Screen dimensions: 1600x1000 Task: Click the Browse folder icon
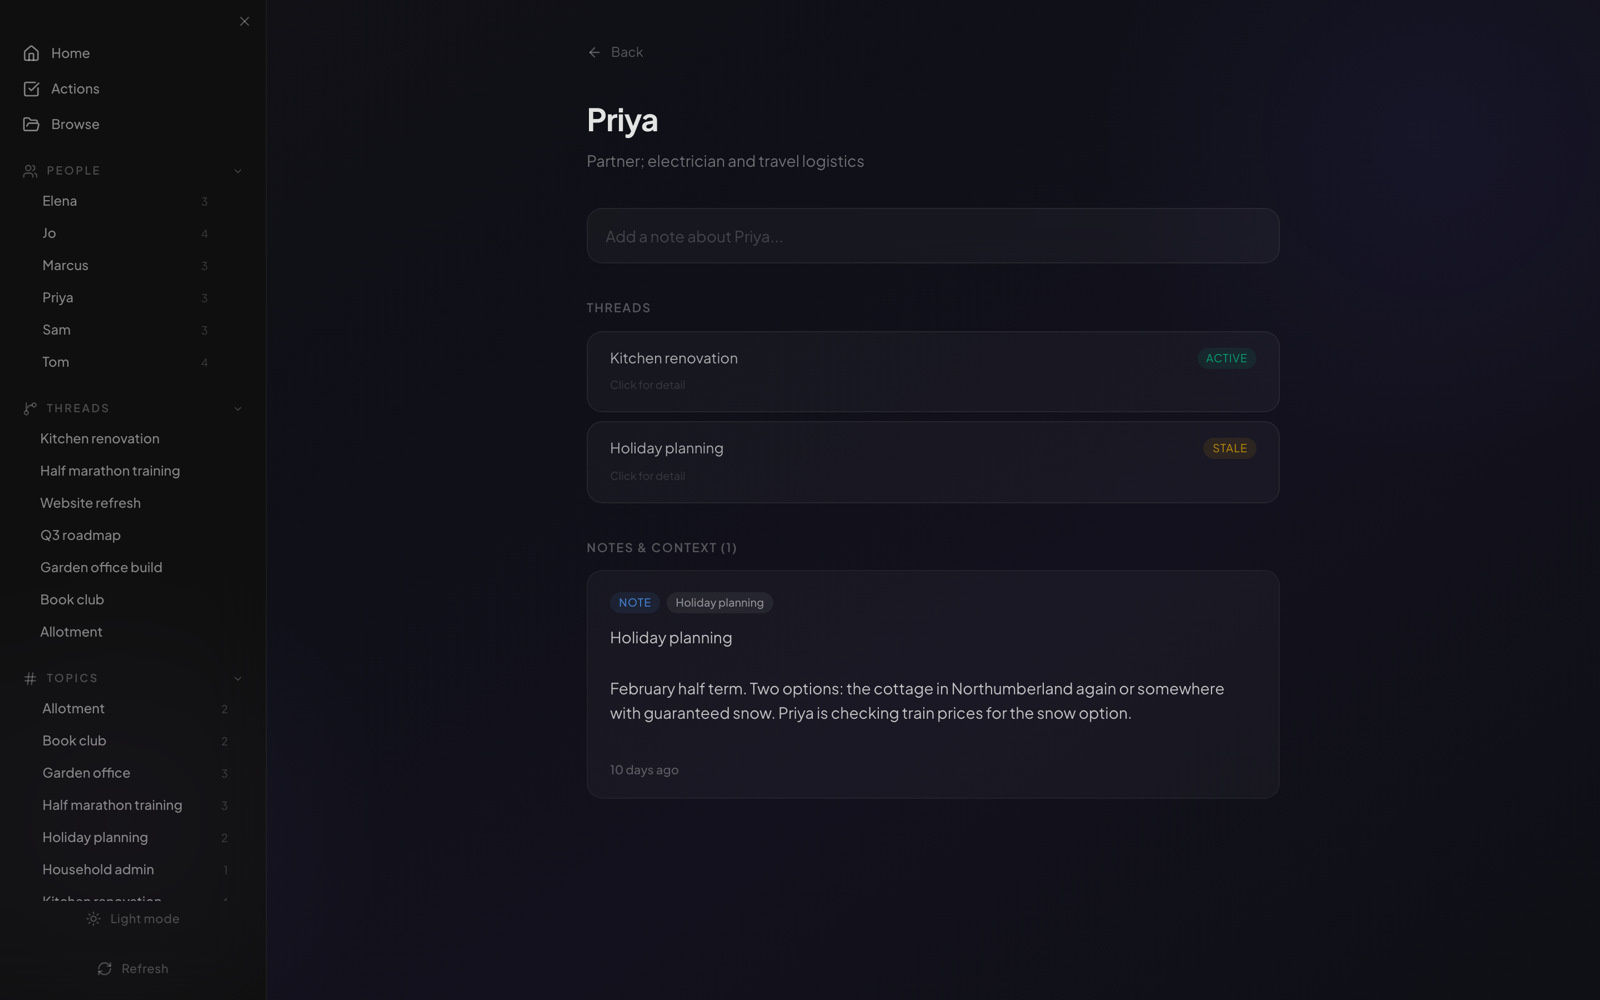click(x=31, y=124)
